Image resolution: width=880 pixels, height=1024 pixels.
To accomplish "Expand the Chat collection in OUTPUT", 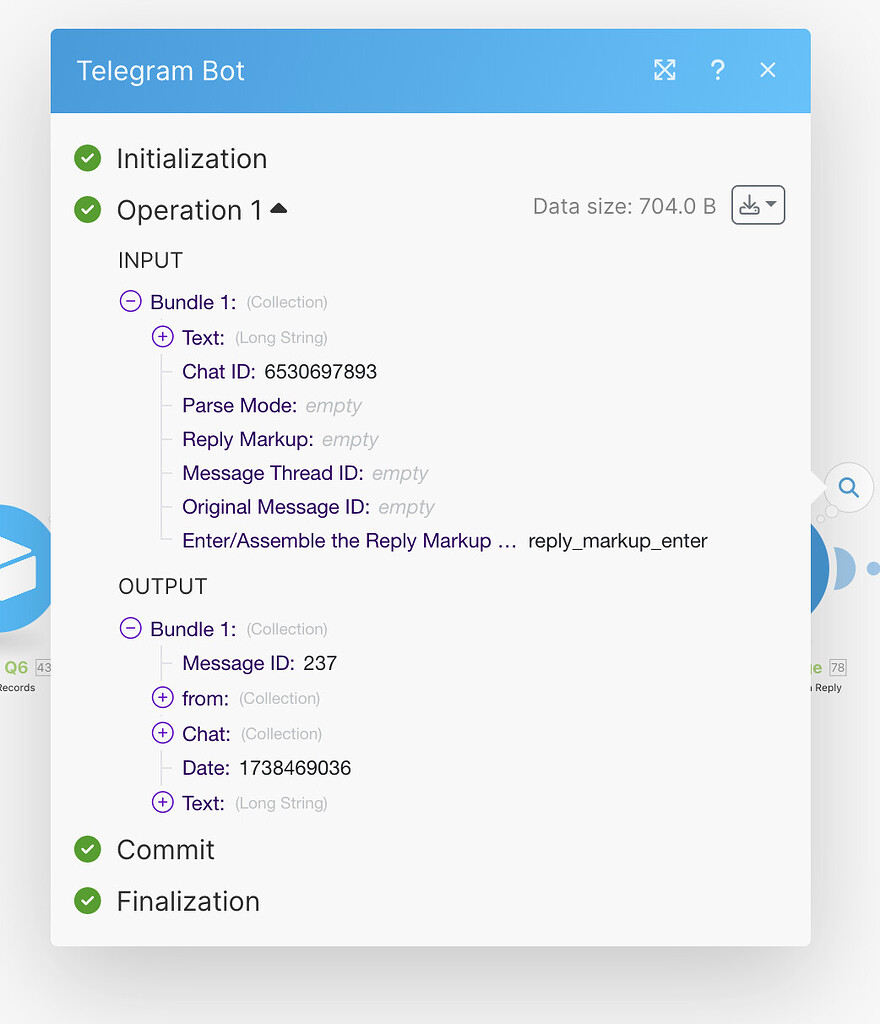I will [x=162, y=733].
